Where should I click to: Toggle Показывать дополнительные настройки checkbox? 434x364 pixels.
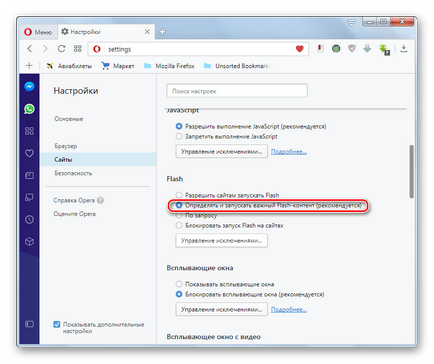(x=57, y=324)
